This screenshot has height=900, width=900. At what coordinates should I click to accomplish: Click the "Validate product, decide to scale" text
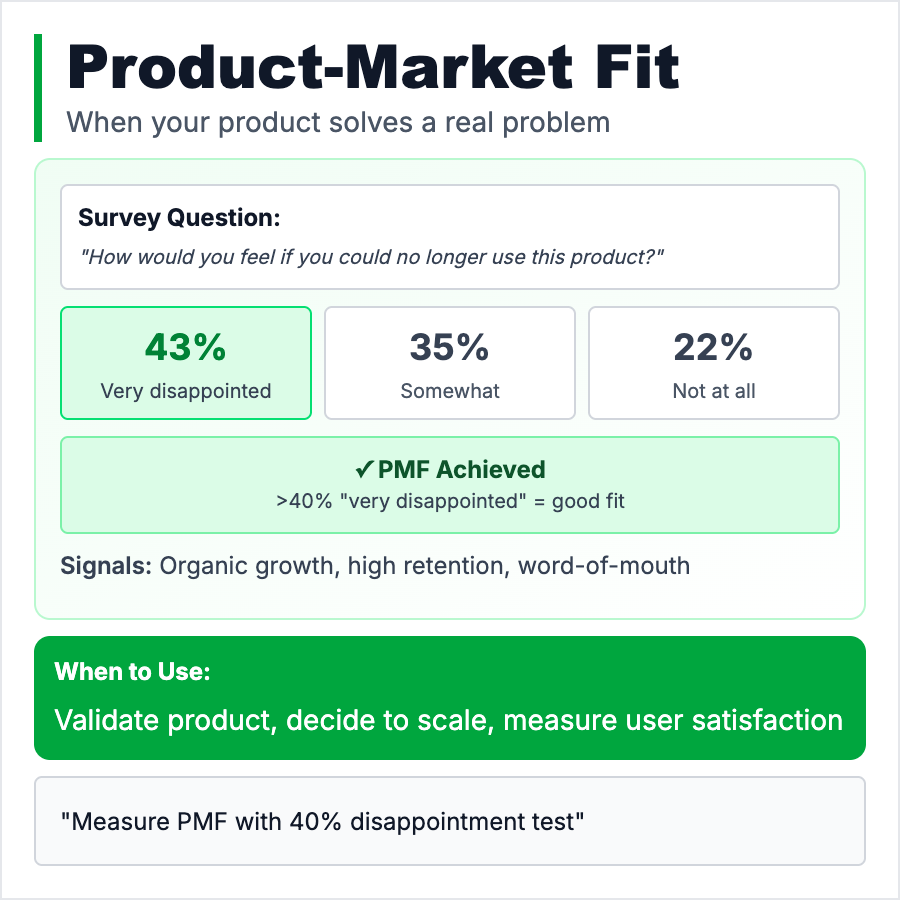(x=273, y=720)
